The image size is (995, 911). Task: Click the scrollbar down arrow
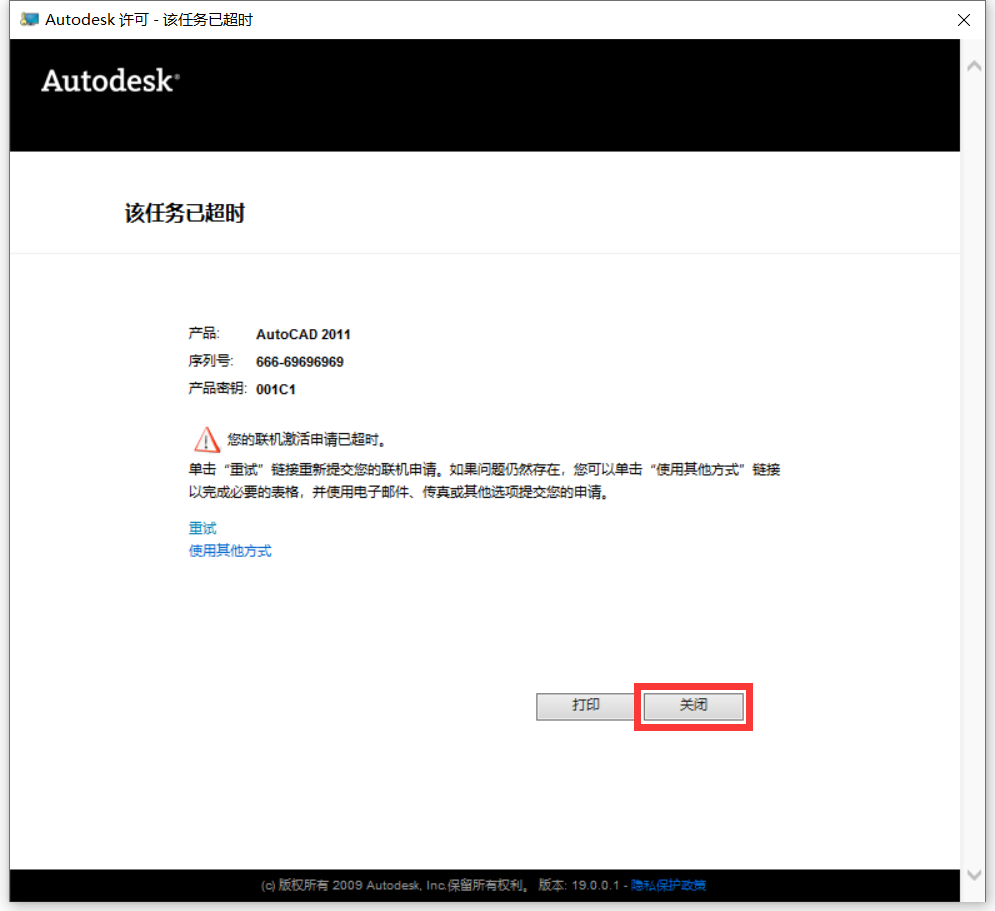[x=974, y=875]
